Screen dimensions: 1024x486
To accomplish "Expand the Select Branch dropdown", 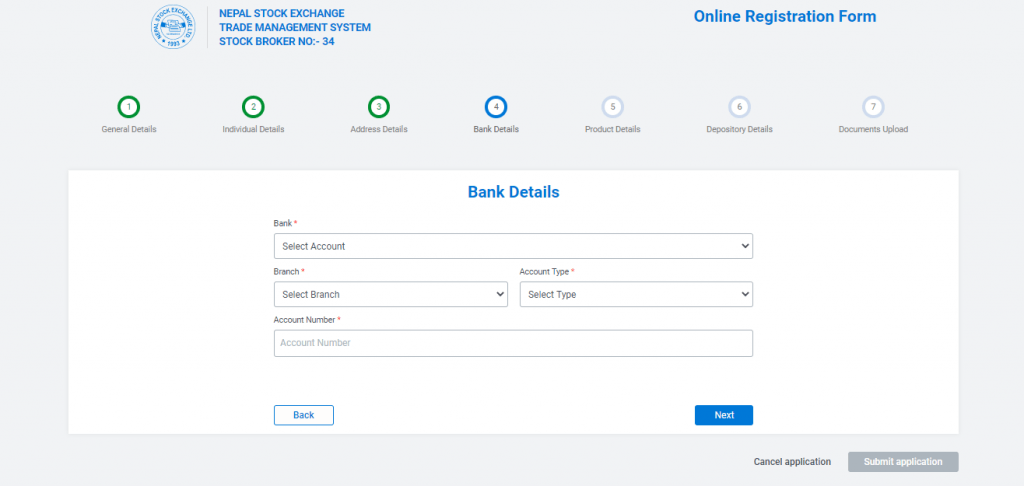I will (x=390, y=294).
